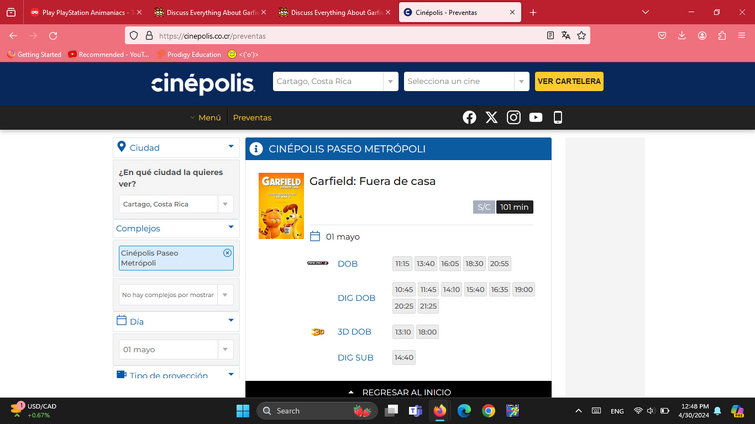Select DOB 11:15 showtime

pos(402,264)
